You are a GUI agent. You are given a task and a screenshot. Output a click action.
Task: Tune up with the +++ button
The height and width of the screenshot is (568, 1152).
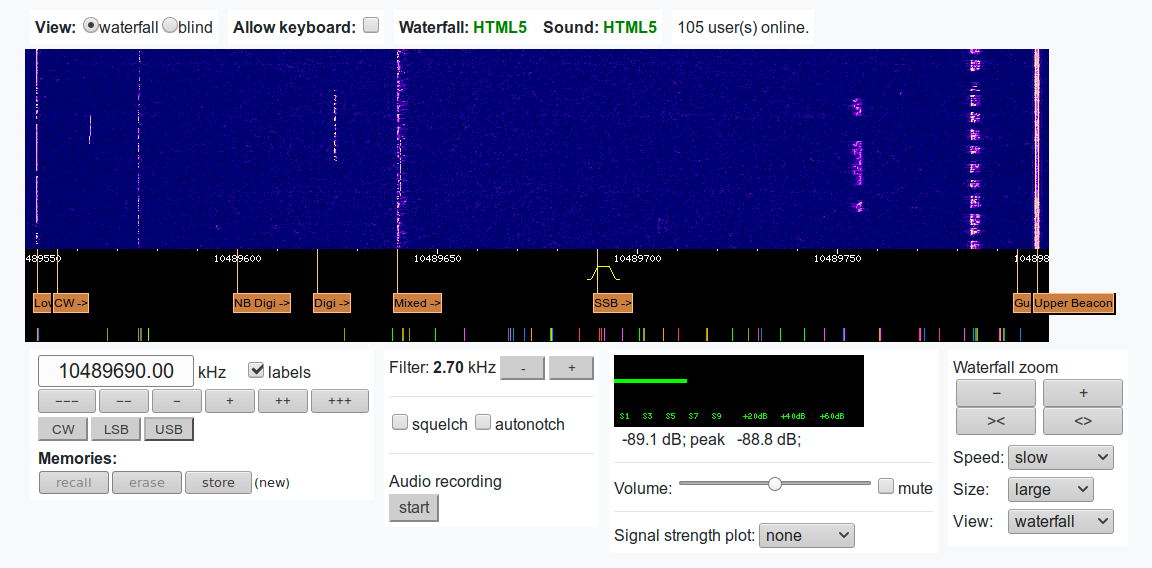340,401
